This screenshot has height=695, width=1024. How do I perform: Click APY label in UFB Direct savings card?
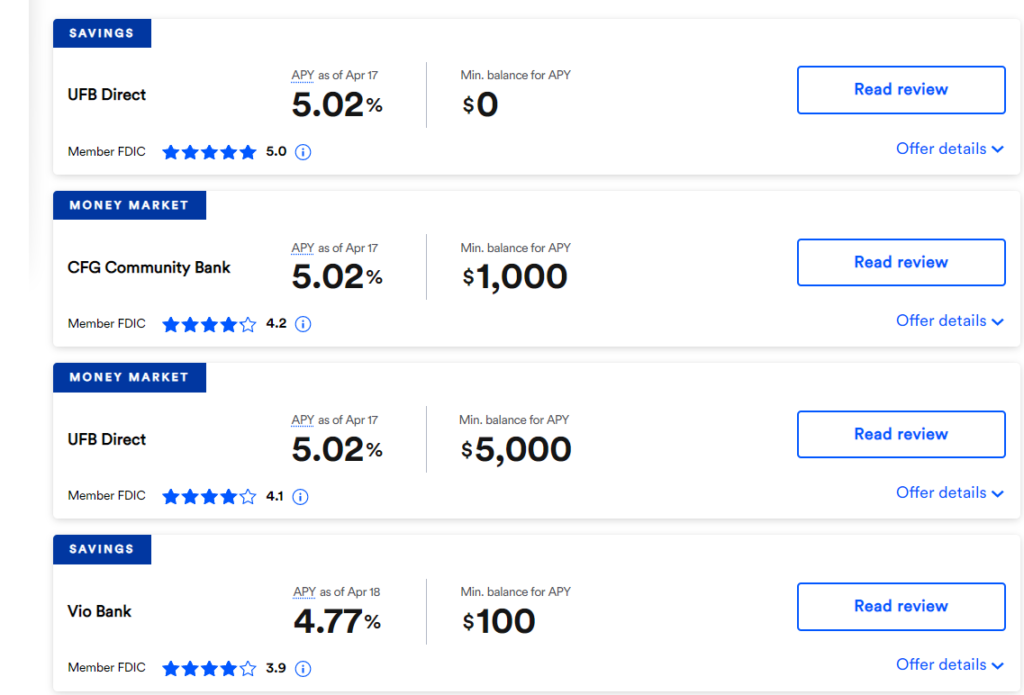pyautogui.click(x=302, y=75)
